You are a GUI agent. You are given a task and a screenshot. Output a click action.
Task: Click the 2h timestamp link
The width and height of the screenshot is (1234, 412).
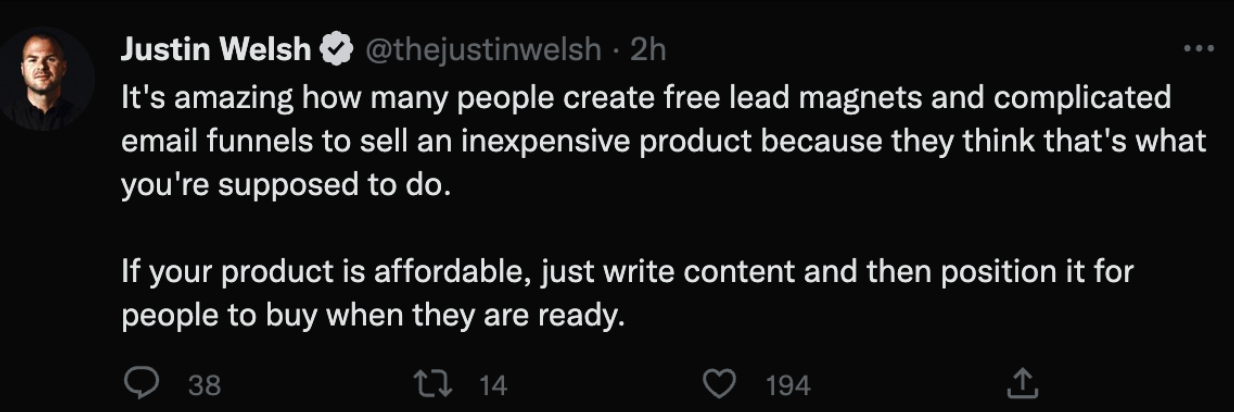647,49
